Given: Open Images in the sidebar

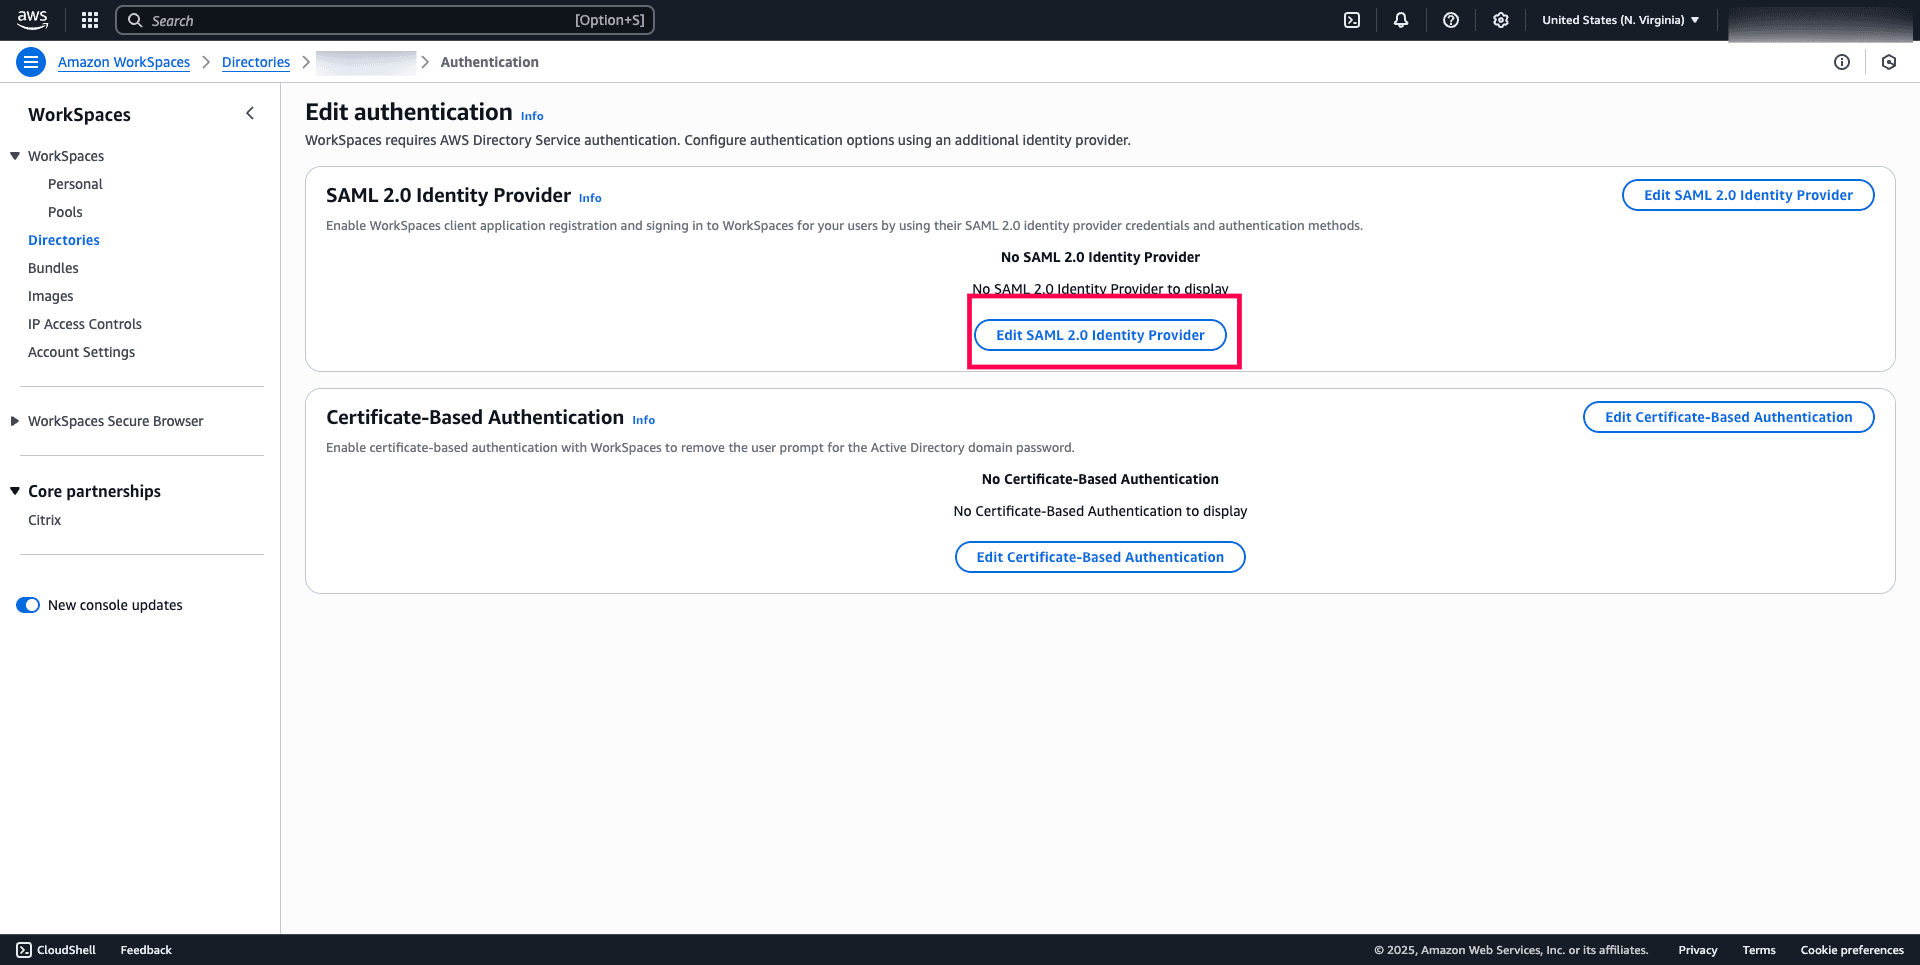Looking at the screenshot, I should tap(51, 296).
